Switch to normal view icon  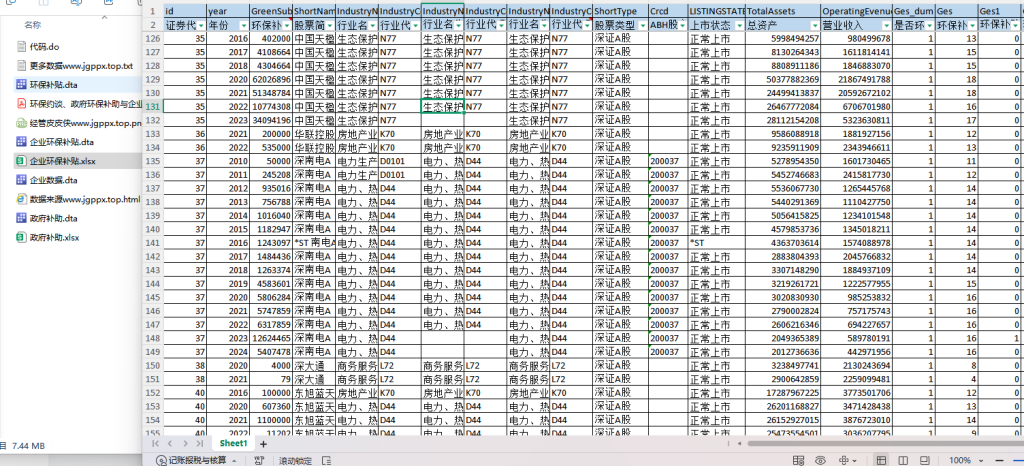(x=880, y=460)
